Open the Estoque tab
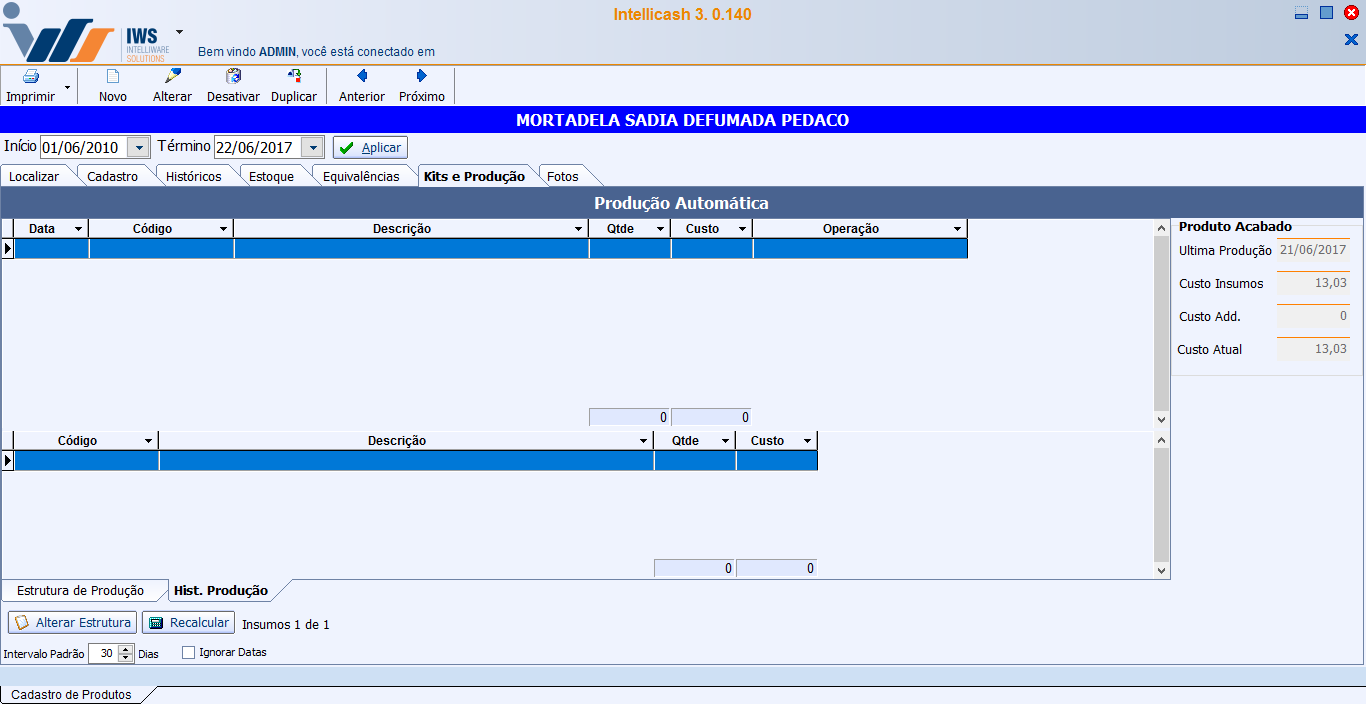Image resolution: width=1366 pixels, height=704 pixels. 271,176
